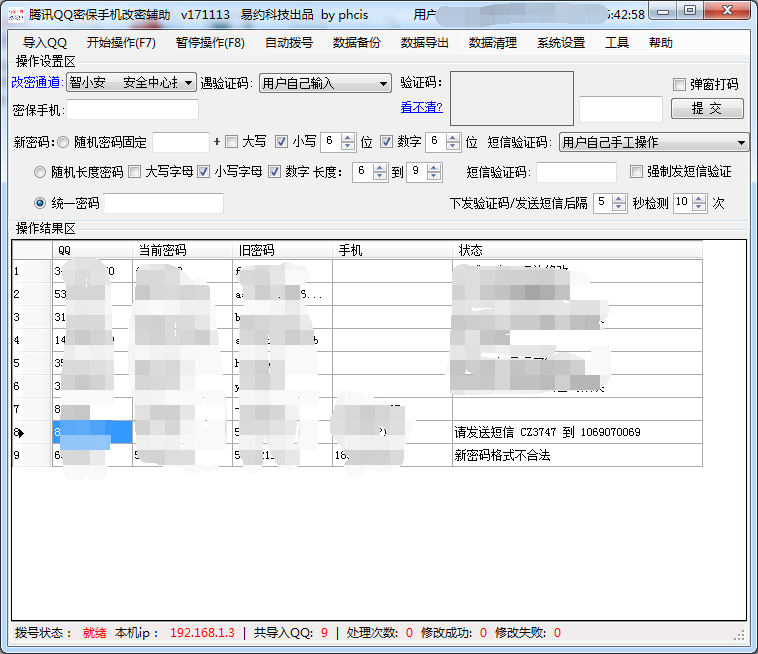Decrease the minimum 长度 stepper
The width and height of the screenshot is (758, 654).
pos(380,177)
